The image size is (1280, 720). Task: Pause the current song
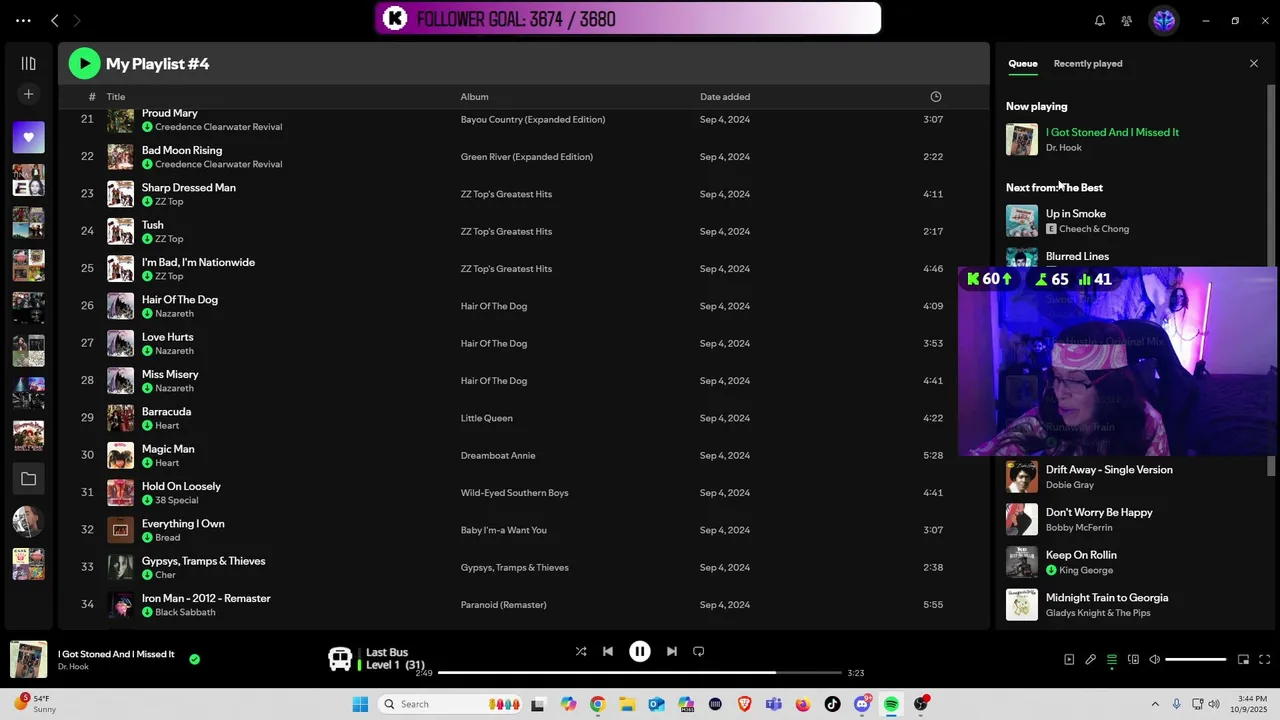[x=639, y=651]
